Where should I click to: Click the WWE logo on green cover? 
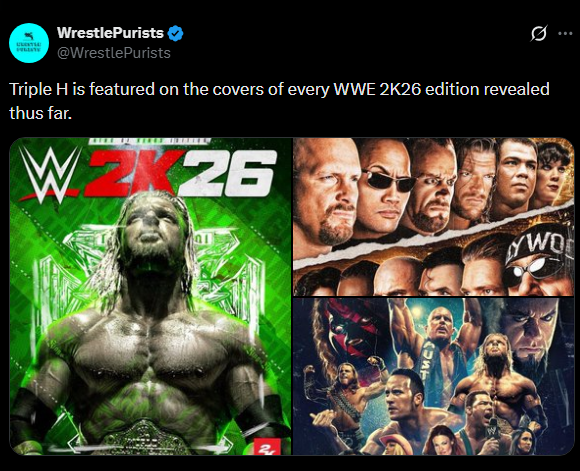(x=51, y=173)
